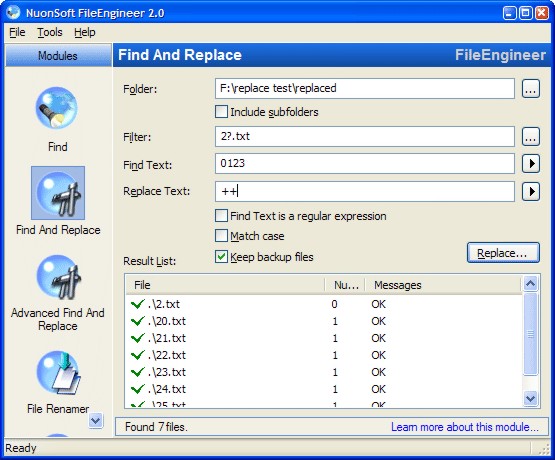Click the green checkmark beside 20.txt

point(138,321)
